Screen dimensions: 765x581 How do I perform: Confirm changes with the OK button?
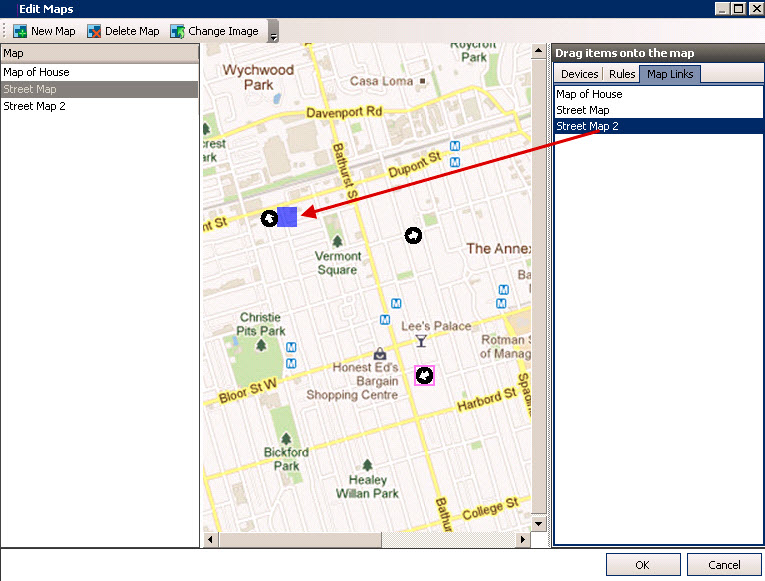[643, 565]
